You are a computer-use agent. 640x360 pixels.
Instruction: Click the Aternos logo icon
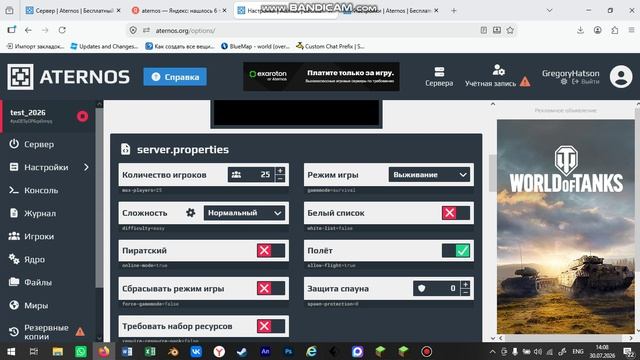[x=20, y=77]
